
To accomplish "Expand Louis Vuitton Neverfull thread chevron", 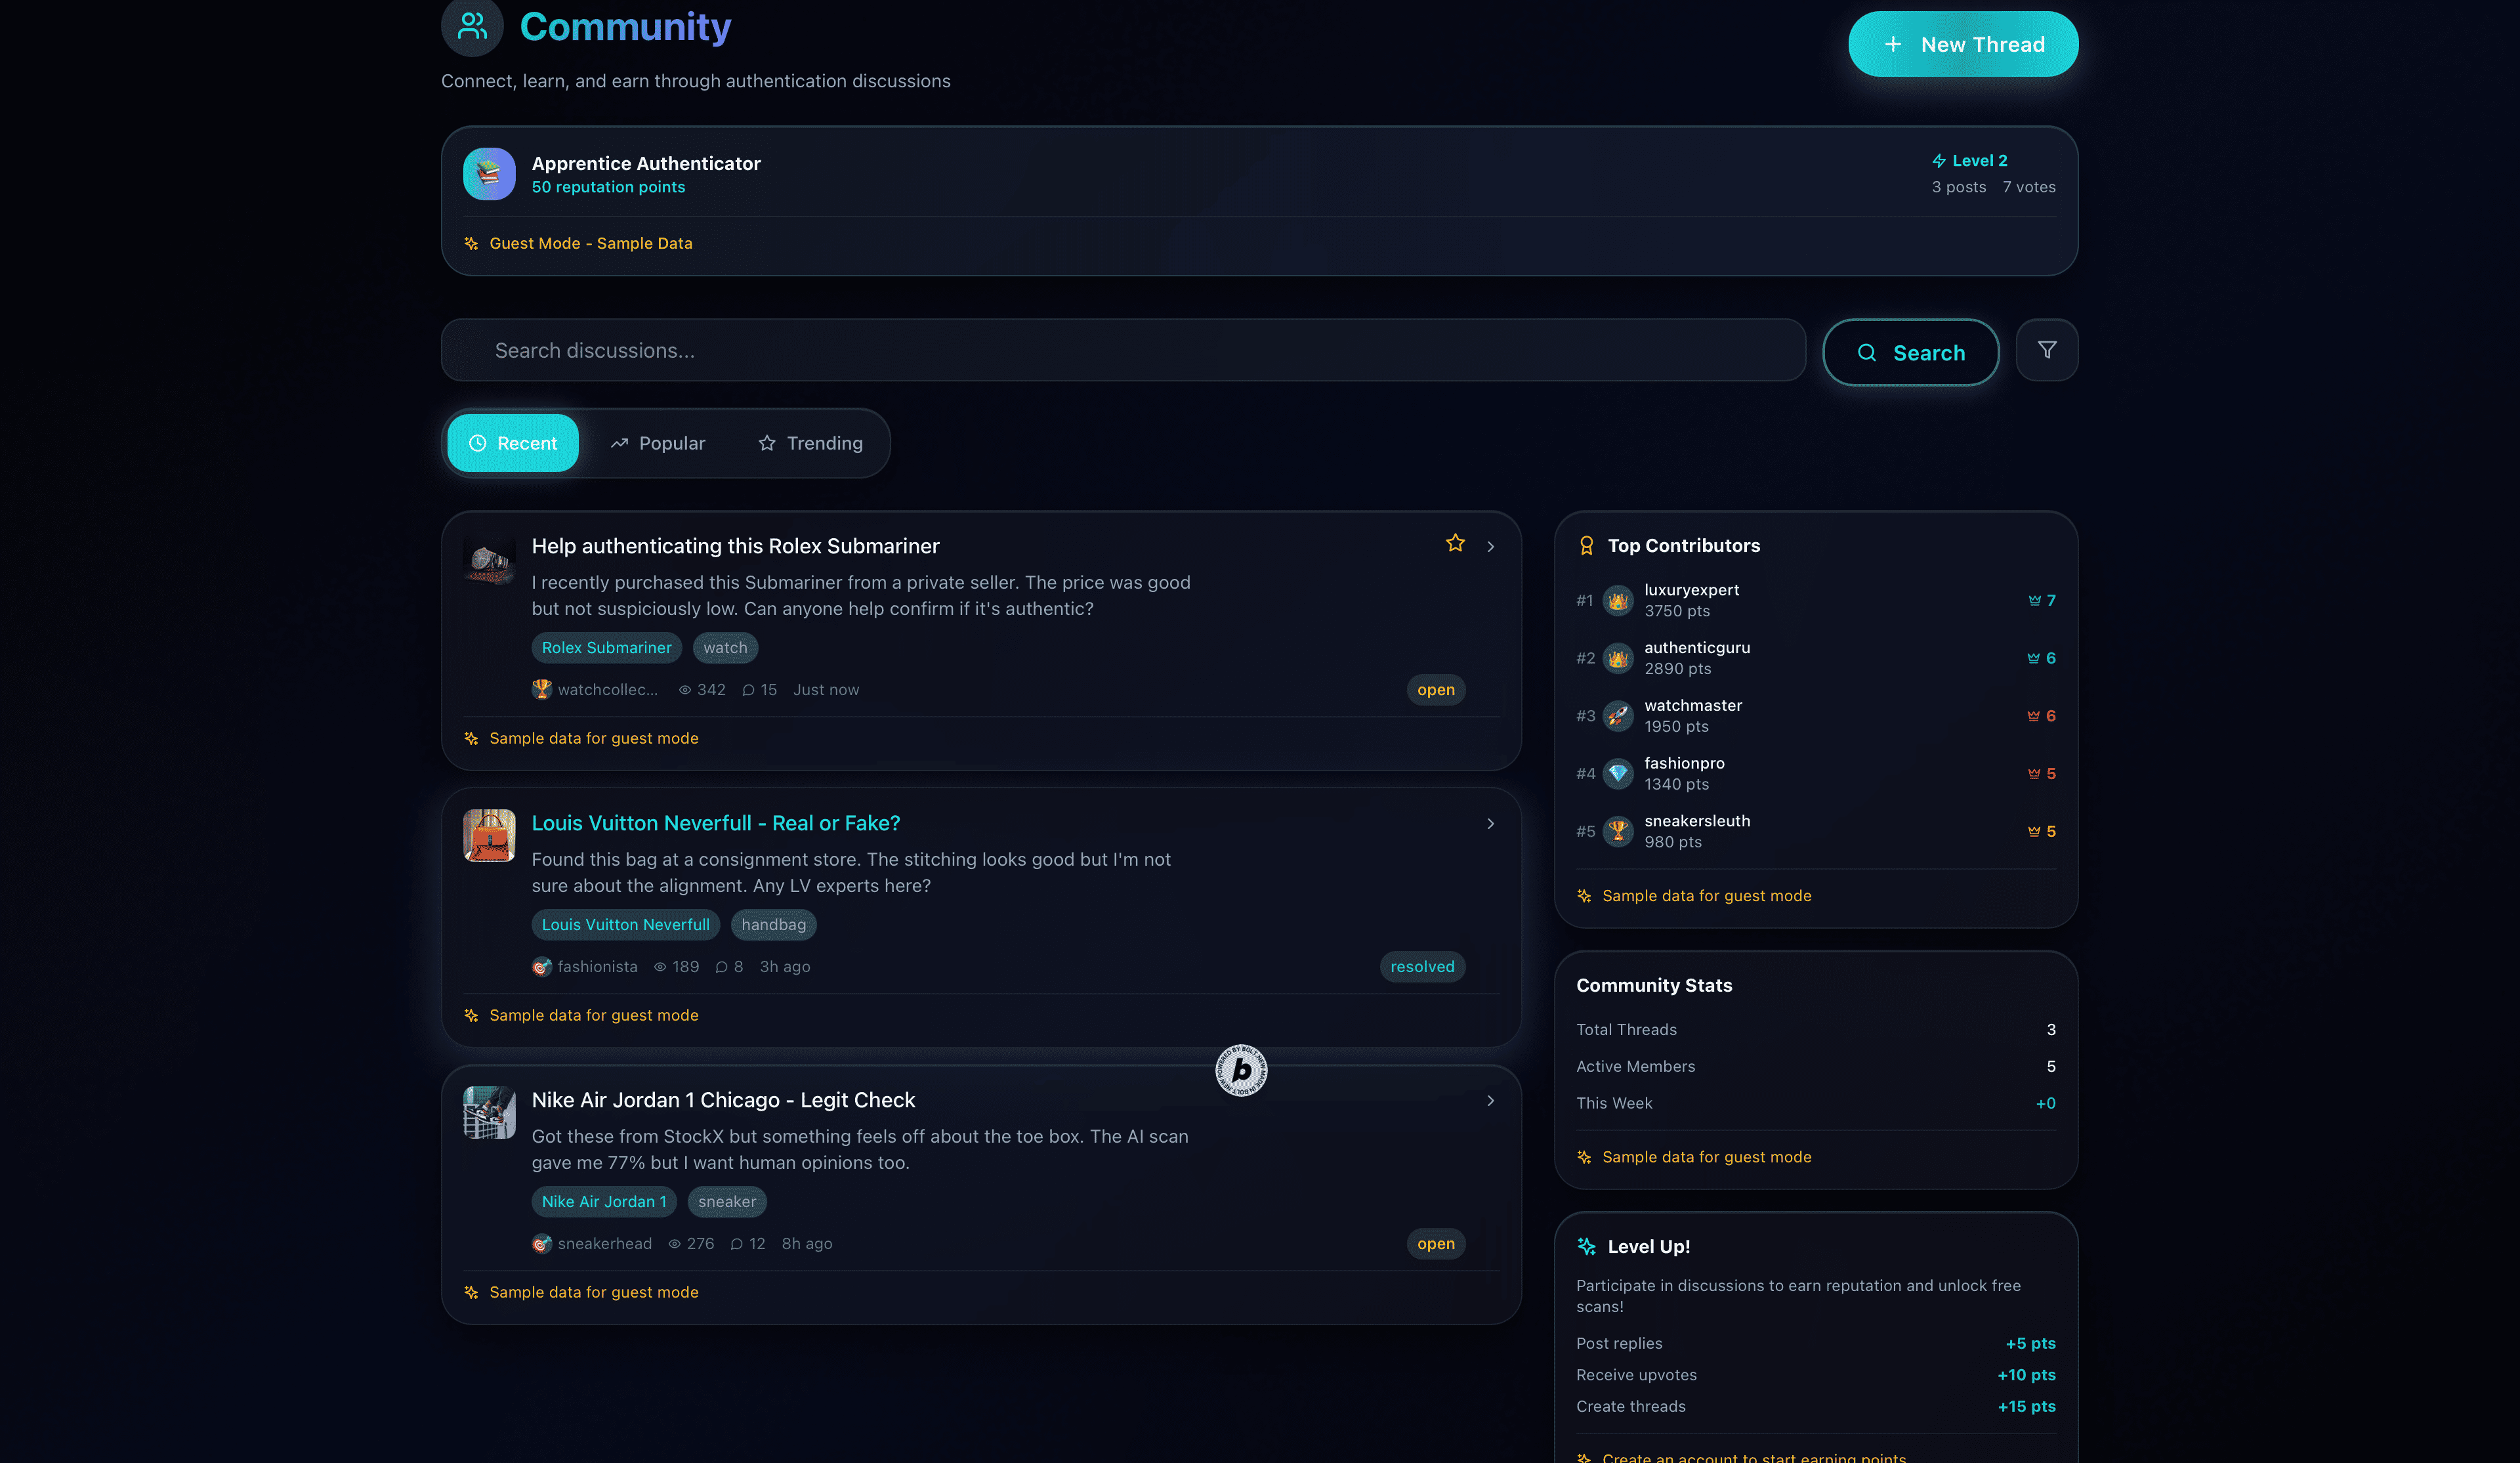I will pyautogui.click(x=1490, y=824).
